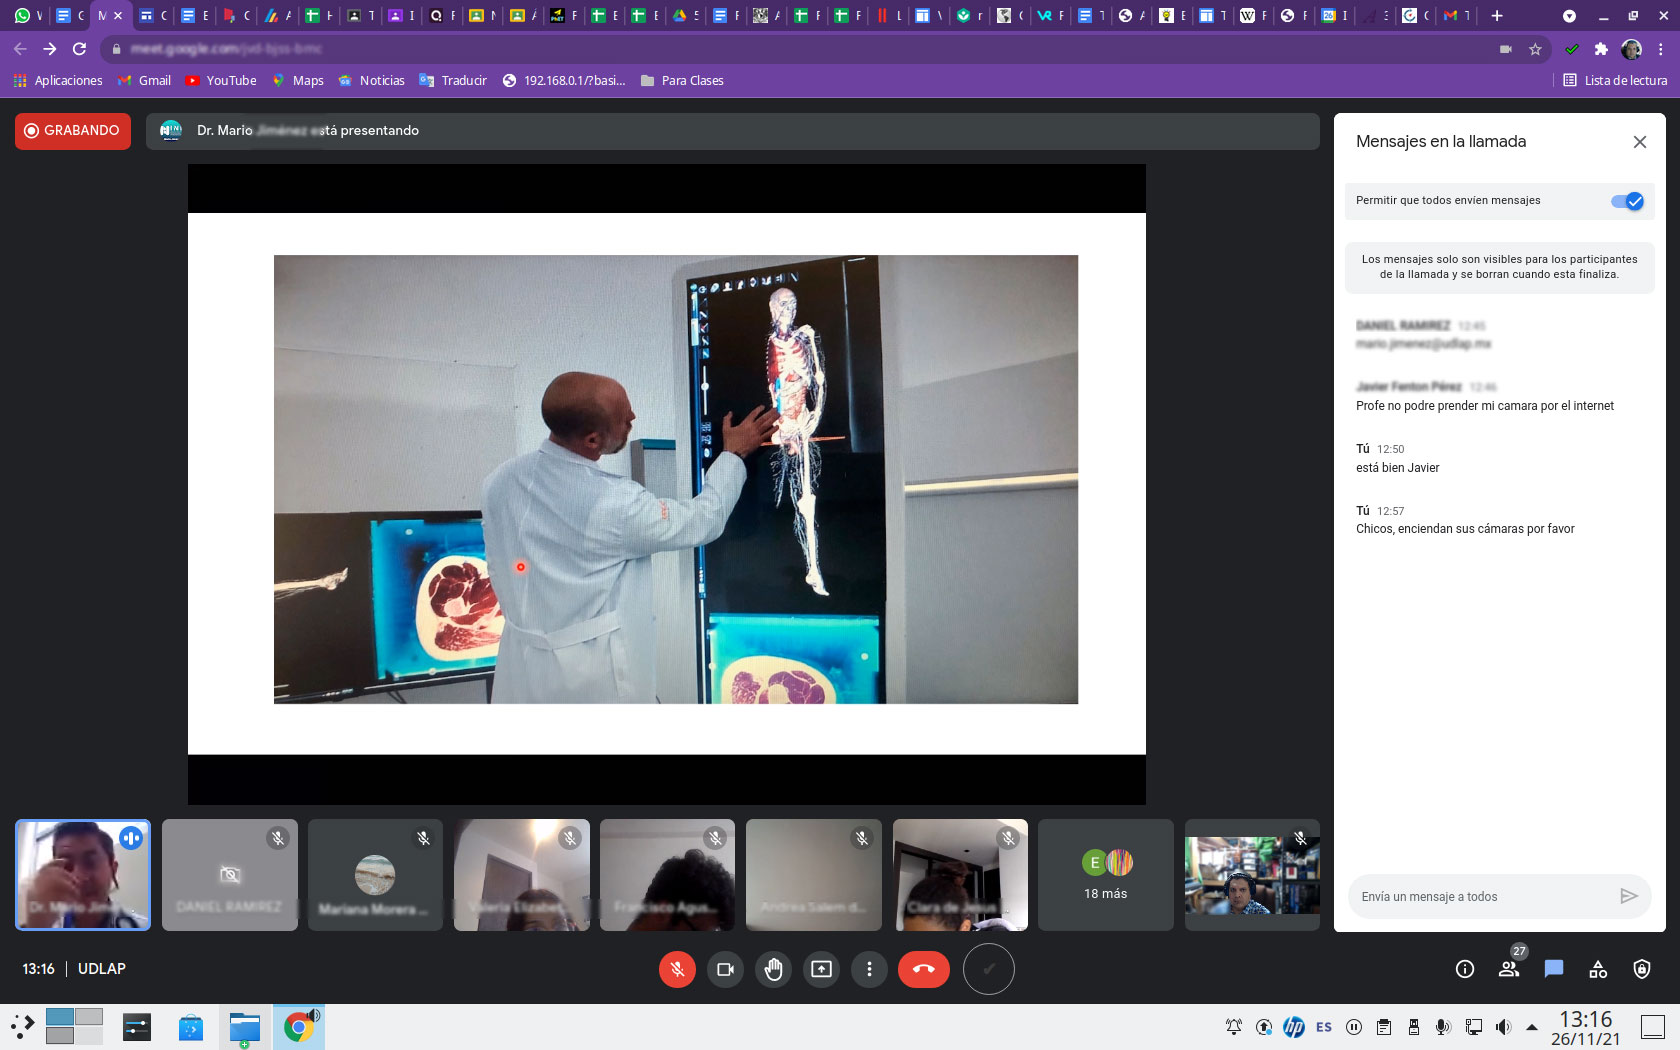Turn off the camera button
The width and height of the screenshot is (1680, 1050).
(x=725, y=969)
